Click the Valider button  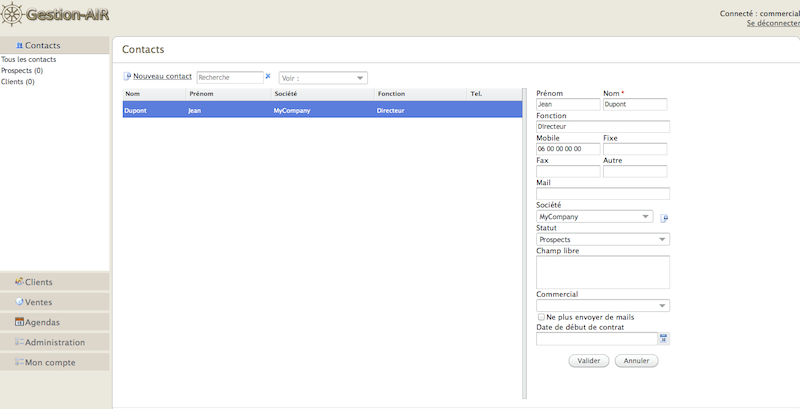(x=588, y=361)
